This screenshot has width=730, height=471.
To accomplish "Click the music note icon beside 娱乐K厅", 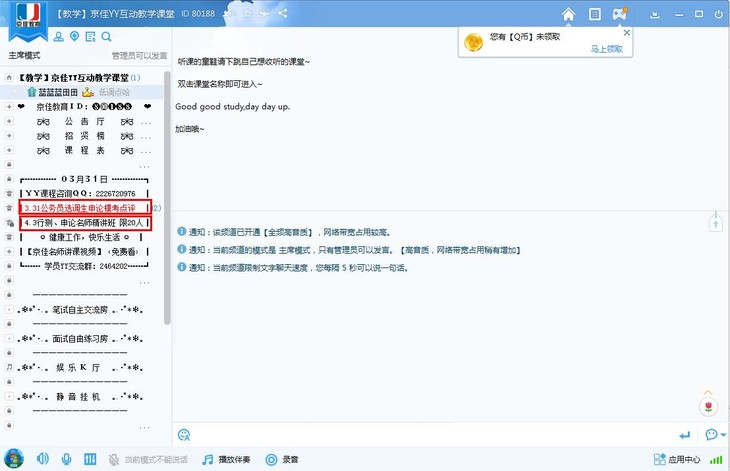I will point(9,367).
